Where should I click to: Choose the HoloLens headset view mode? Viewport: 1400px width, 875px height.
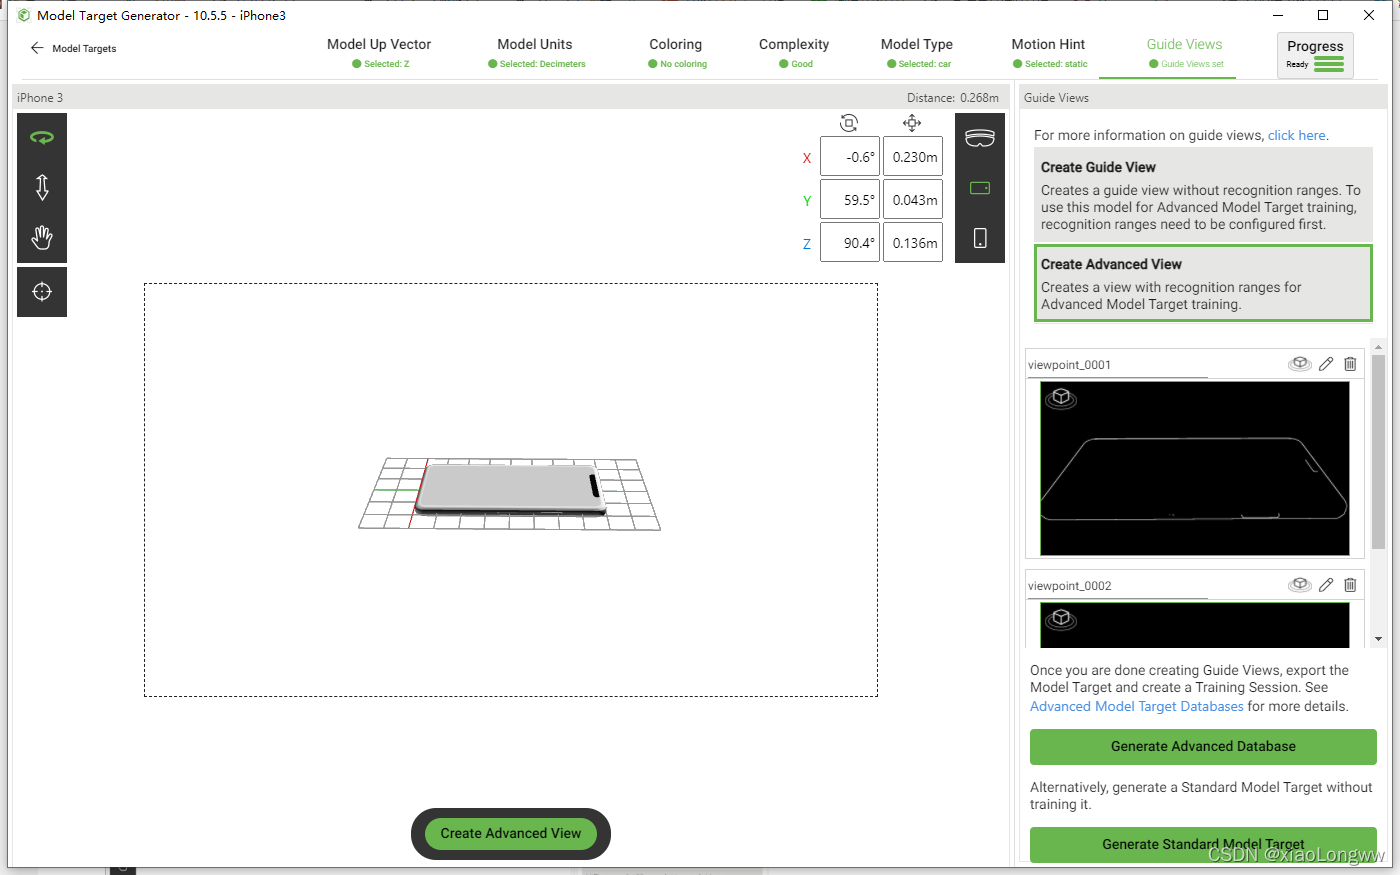(x=980, y=138)
